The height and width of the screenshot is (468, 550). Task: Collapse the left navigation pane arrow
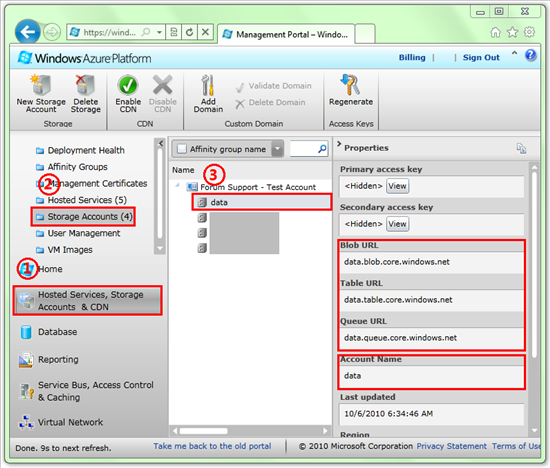pyautogui.click(x=161, y=143)
